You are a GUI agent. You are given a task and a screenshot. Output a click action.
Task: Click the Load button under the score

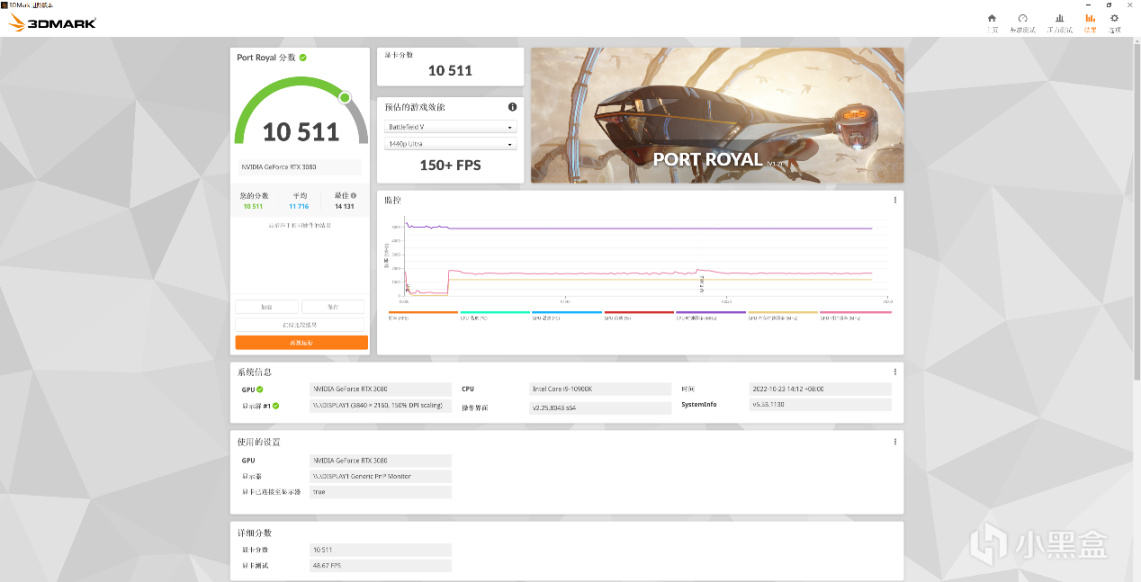(x=266, y=307)
